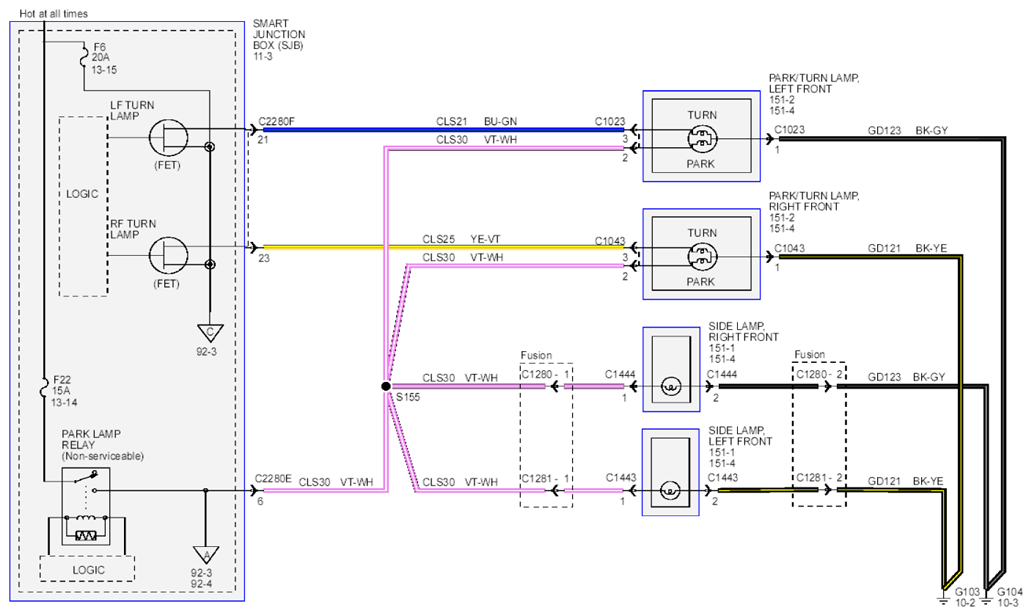Select the left front park/turn lamp bulb symbol
1033x616 pixels.
click(x=702, y=139)
